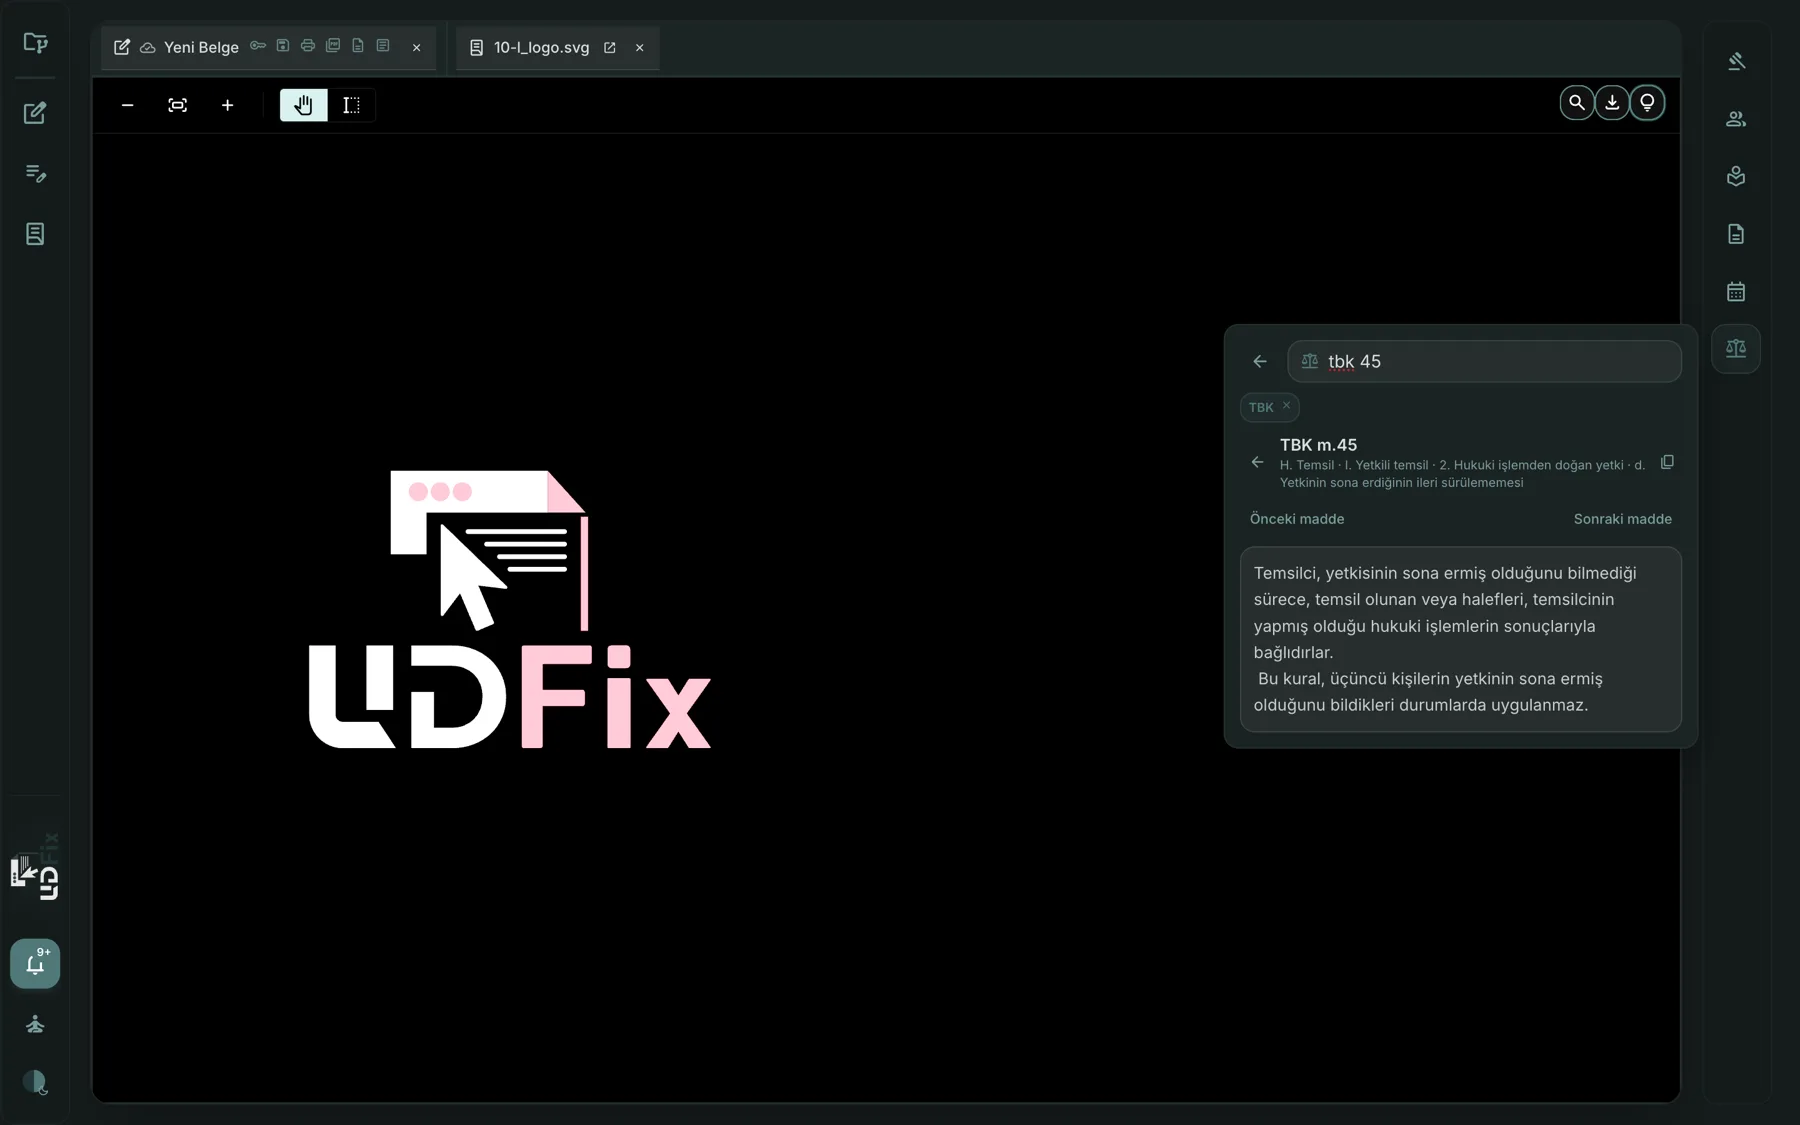
Task: Click the cloud sync icon in Yeni Belge tab
Action: 147,48
